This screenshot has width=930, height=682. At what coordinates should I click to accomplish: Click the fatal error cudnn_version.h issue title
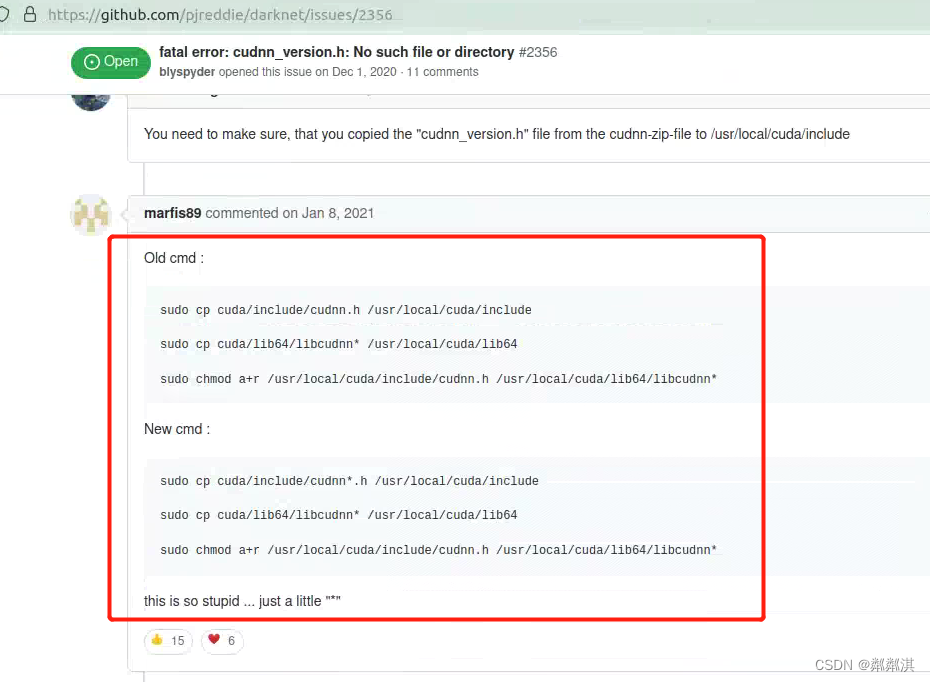(335, 52)
